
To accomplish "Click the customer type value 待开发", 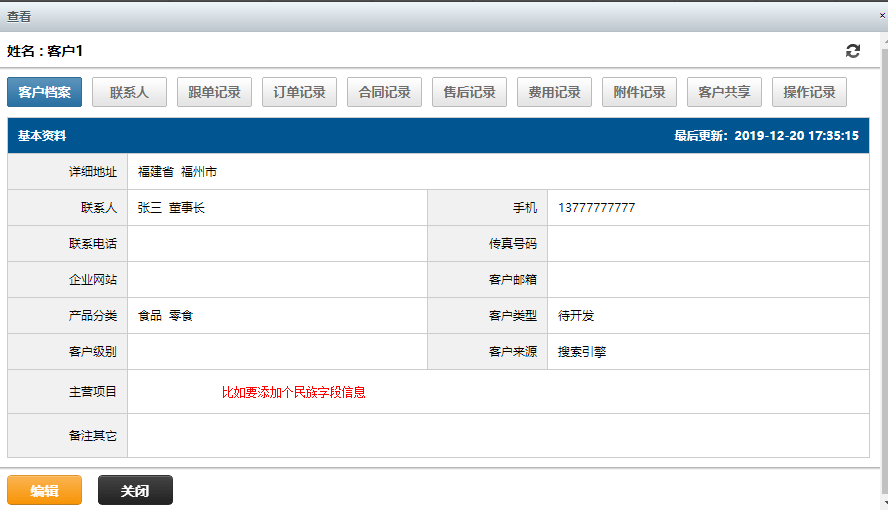I will [x=576, y=316].
